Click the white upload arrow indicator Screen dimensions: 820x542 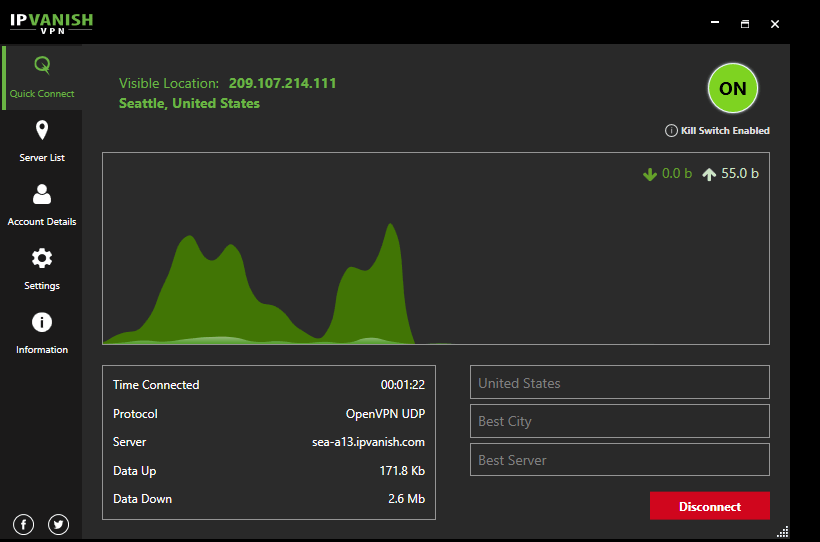pyautogui.click(x=709, y=174)
